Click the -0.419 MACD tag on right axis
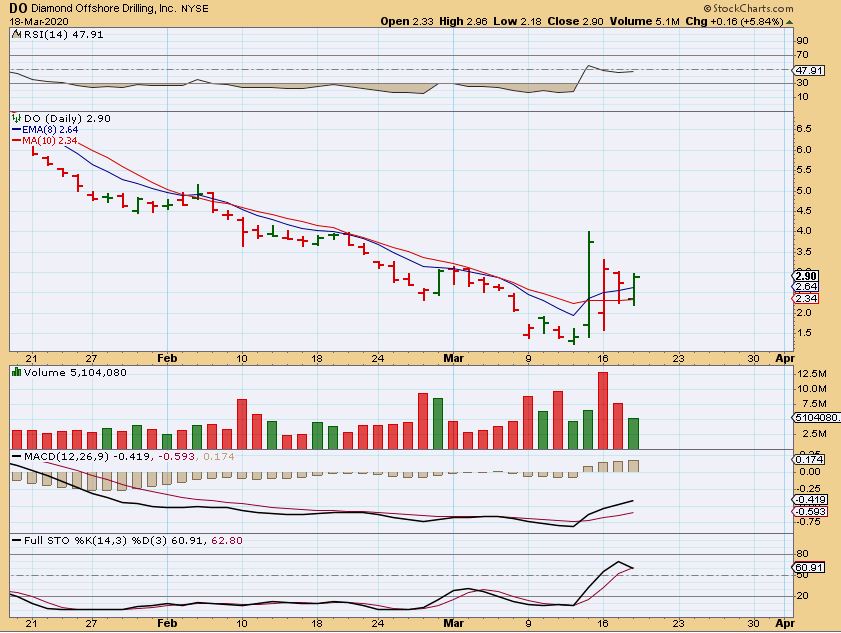The image size is (841, 633). pos(810,500)
